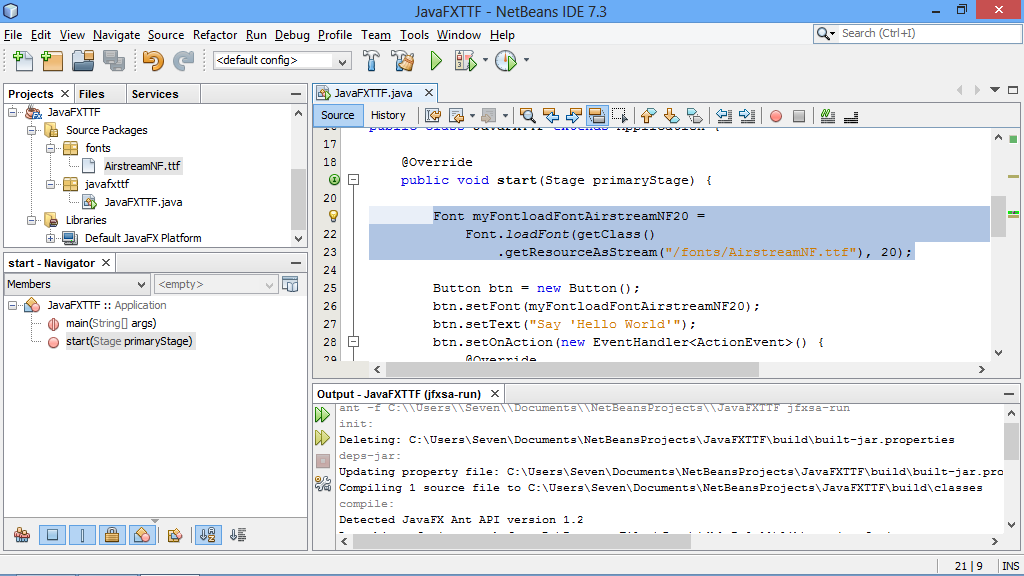Screen dimensions: 1024x576
Task: Collapse the Source Packages node
Action: (x=31, y=130)
